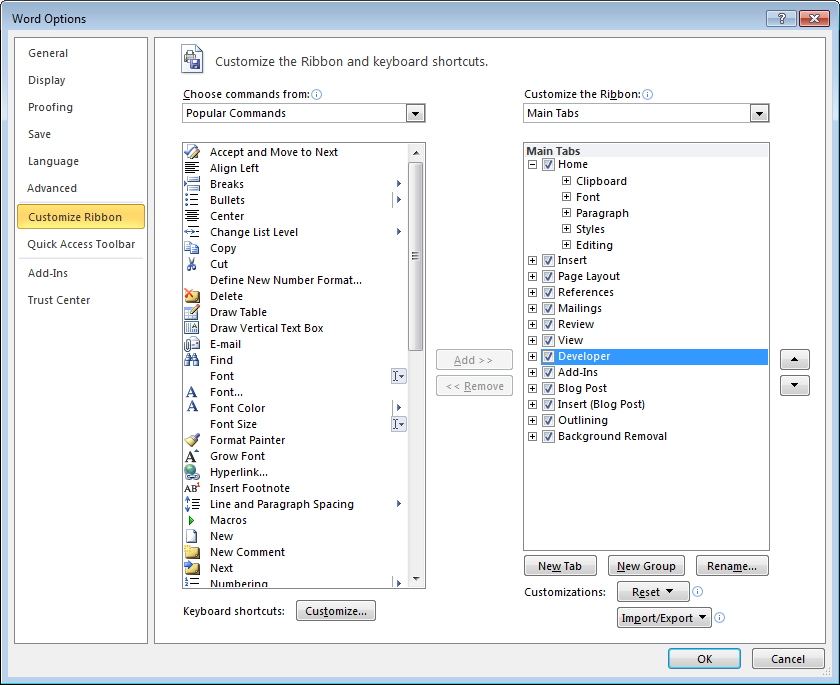The height and width of the screenshot is (685, 840).
Task: Toggle the Insert tab checkbox
Action: pyautogui.click(x=548, y=260)
